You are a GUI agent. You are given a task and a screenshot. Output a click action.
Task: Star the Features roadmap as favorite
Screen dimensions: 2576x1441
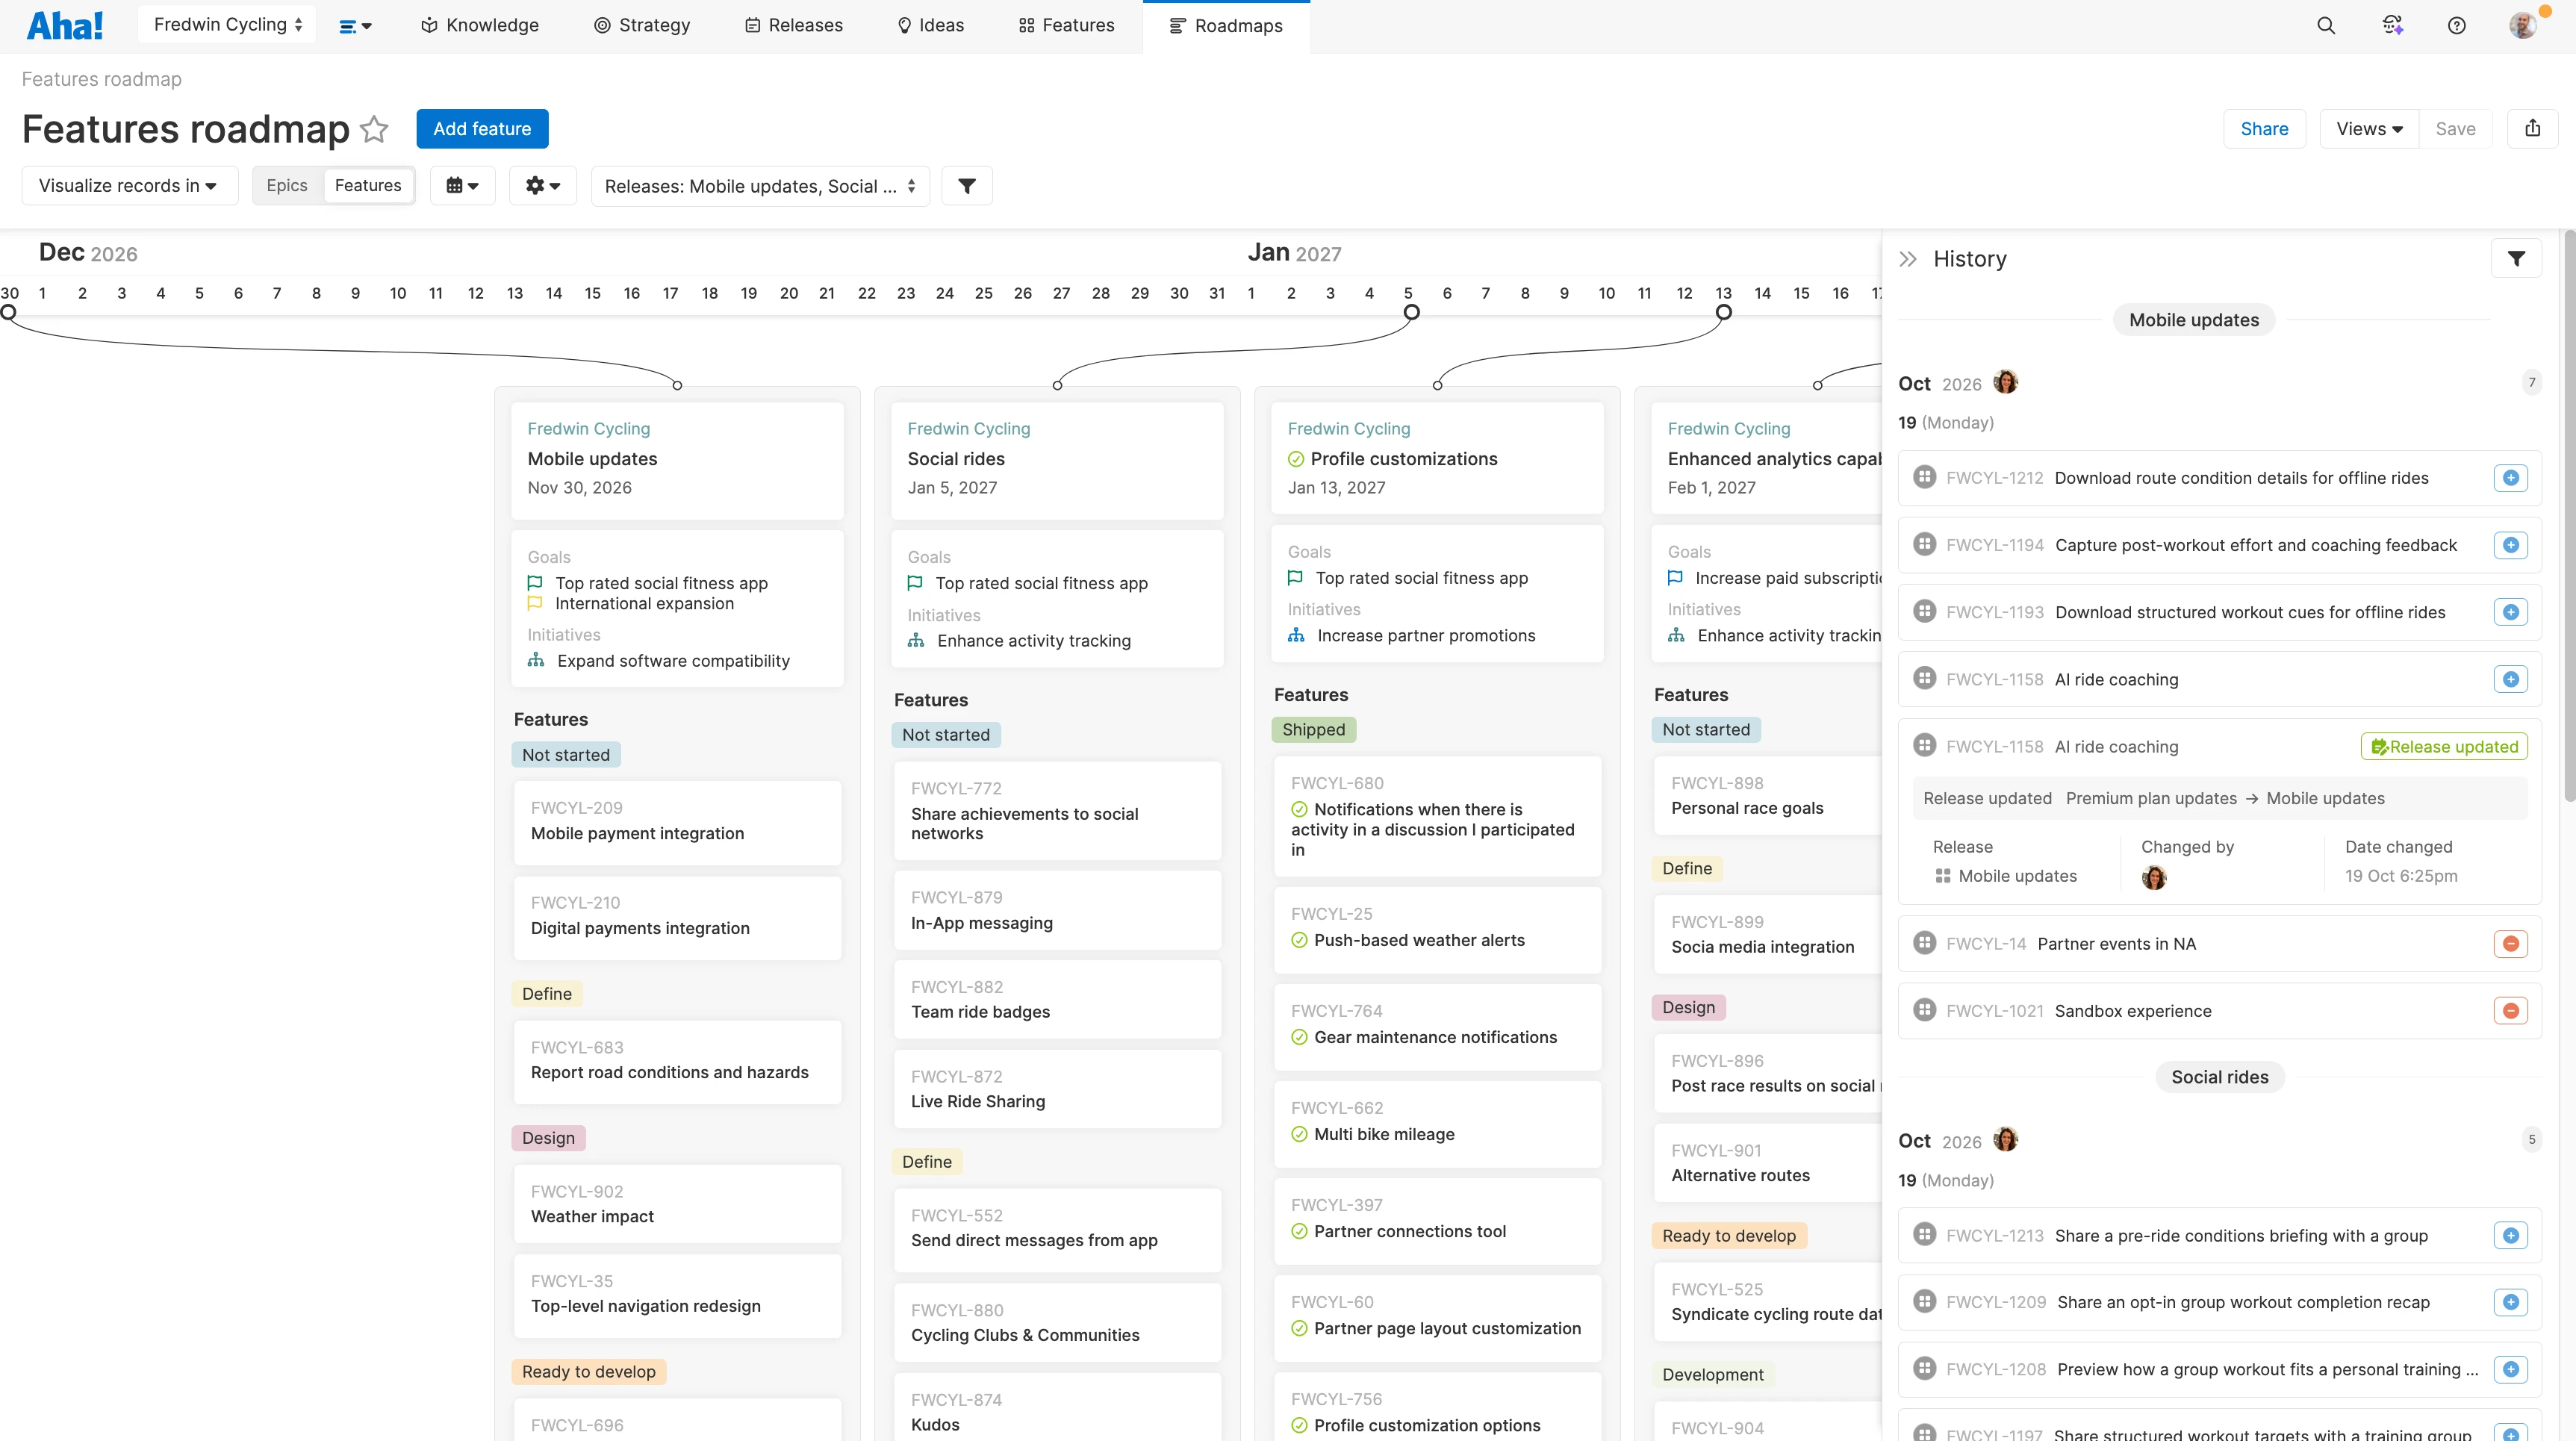pos(374,129)
